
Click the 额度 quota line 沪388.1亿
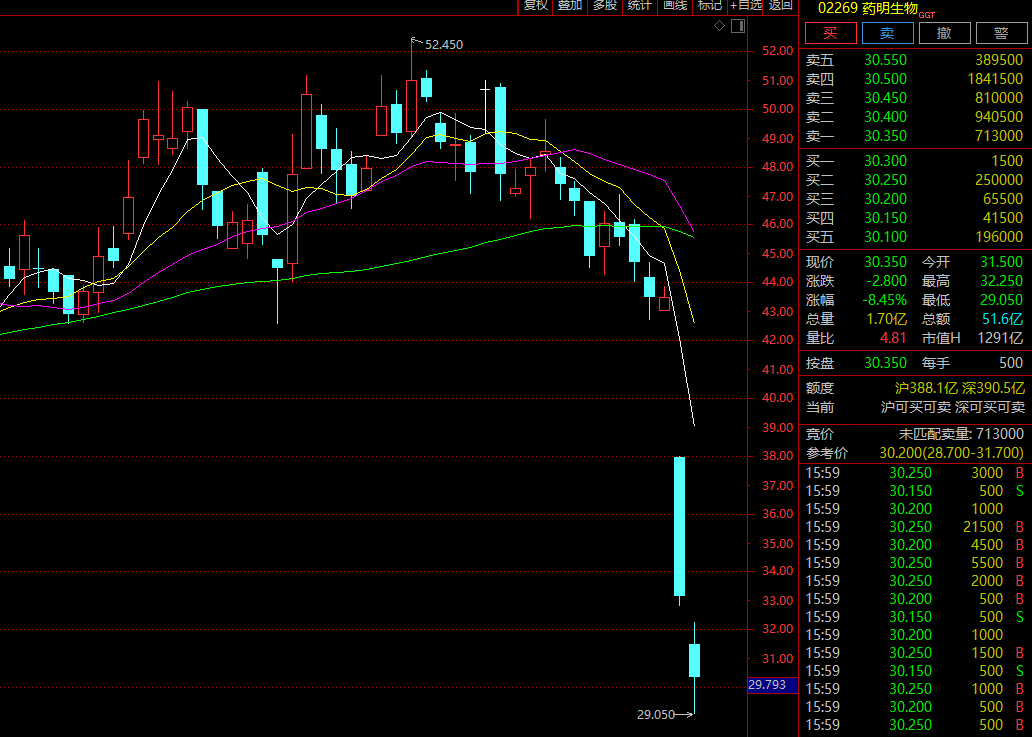click(x=925, y=388)
